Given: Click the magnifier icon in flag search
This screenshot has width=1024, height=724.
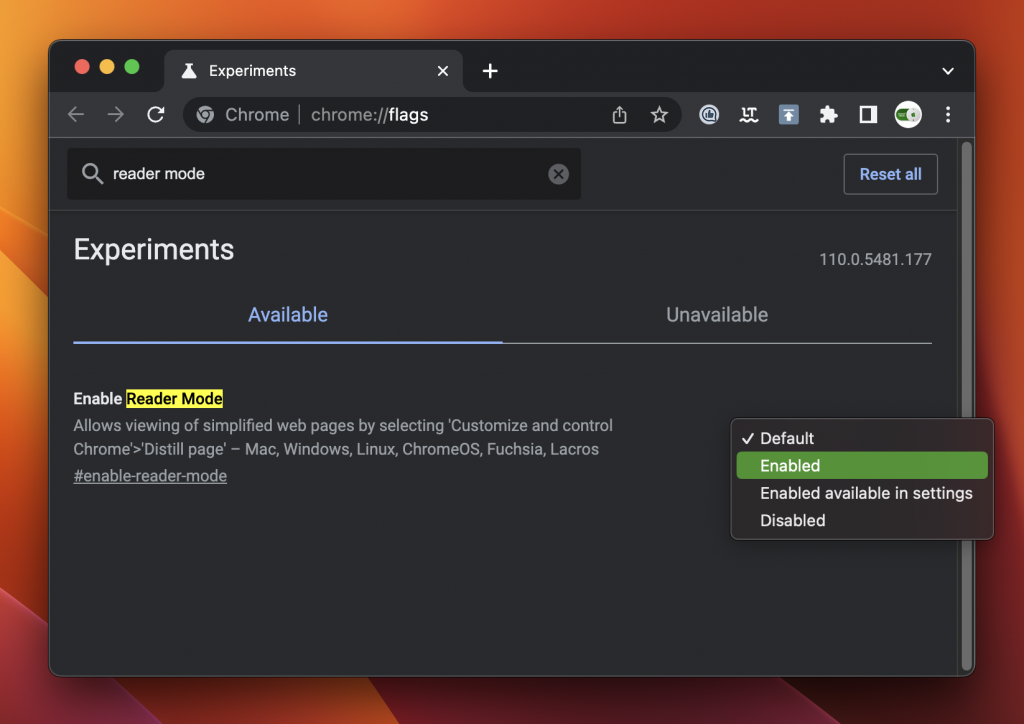Looking at the screenshot, I should [x=92, y=174].
